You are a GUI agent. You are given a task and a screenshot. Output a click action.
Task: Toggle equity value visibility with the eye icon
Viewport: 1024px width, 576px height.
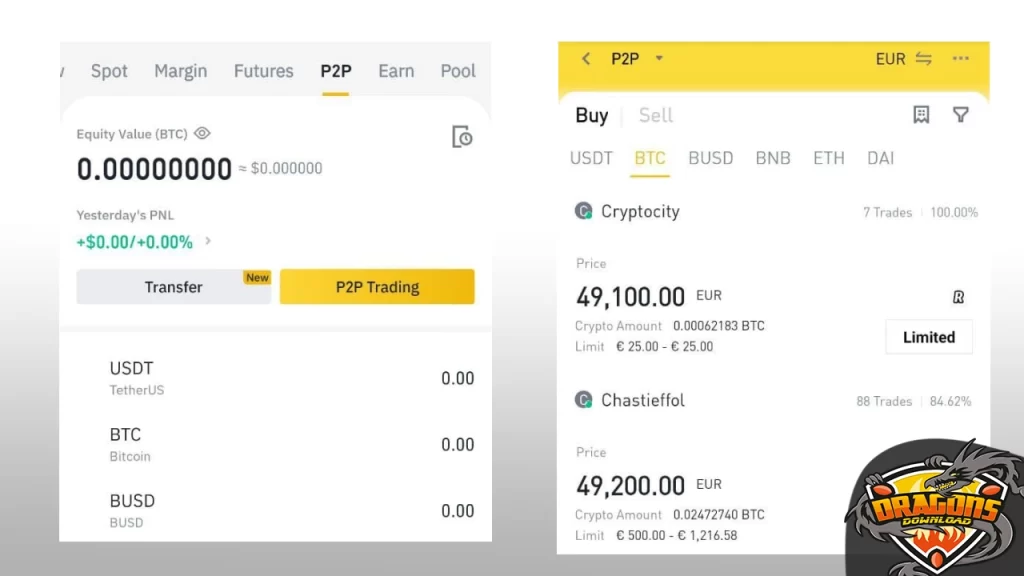point(202,133)
